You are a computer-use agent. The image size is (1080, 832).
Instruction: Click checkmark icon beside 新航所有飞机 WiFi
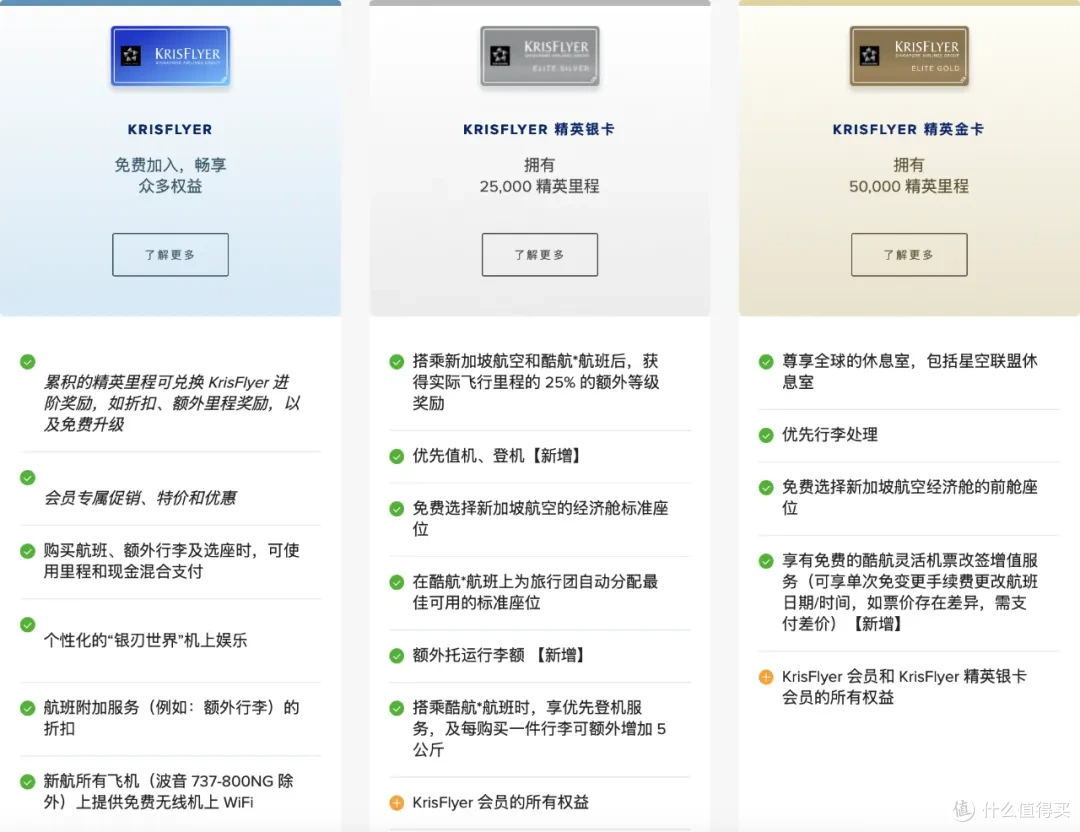[x=28, y=782]
